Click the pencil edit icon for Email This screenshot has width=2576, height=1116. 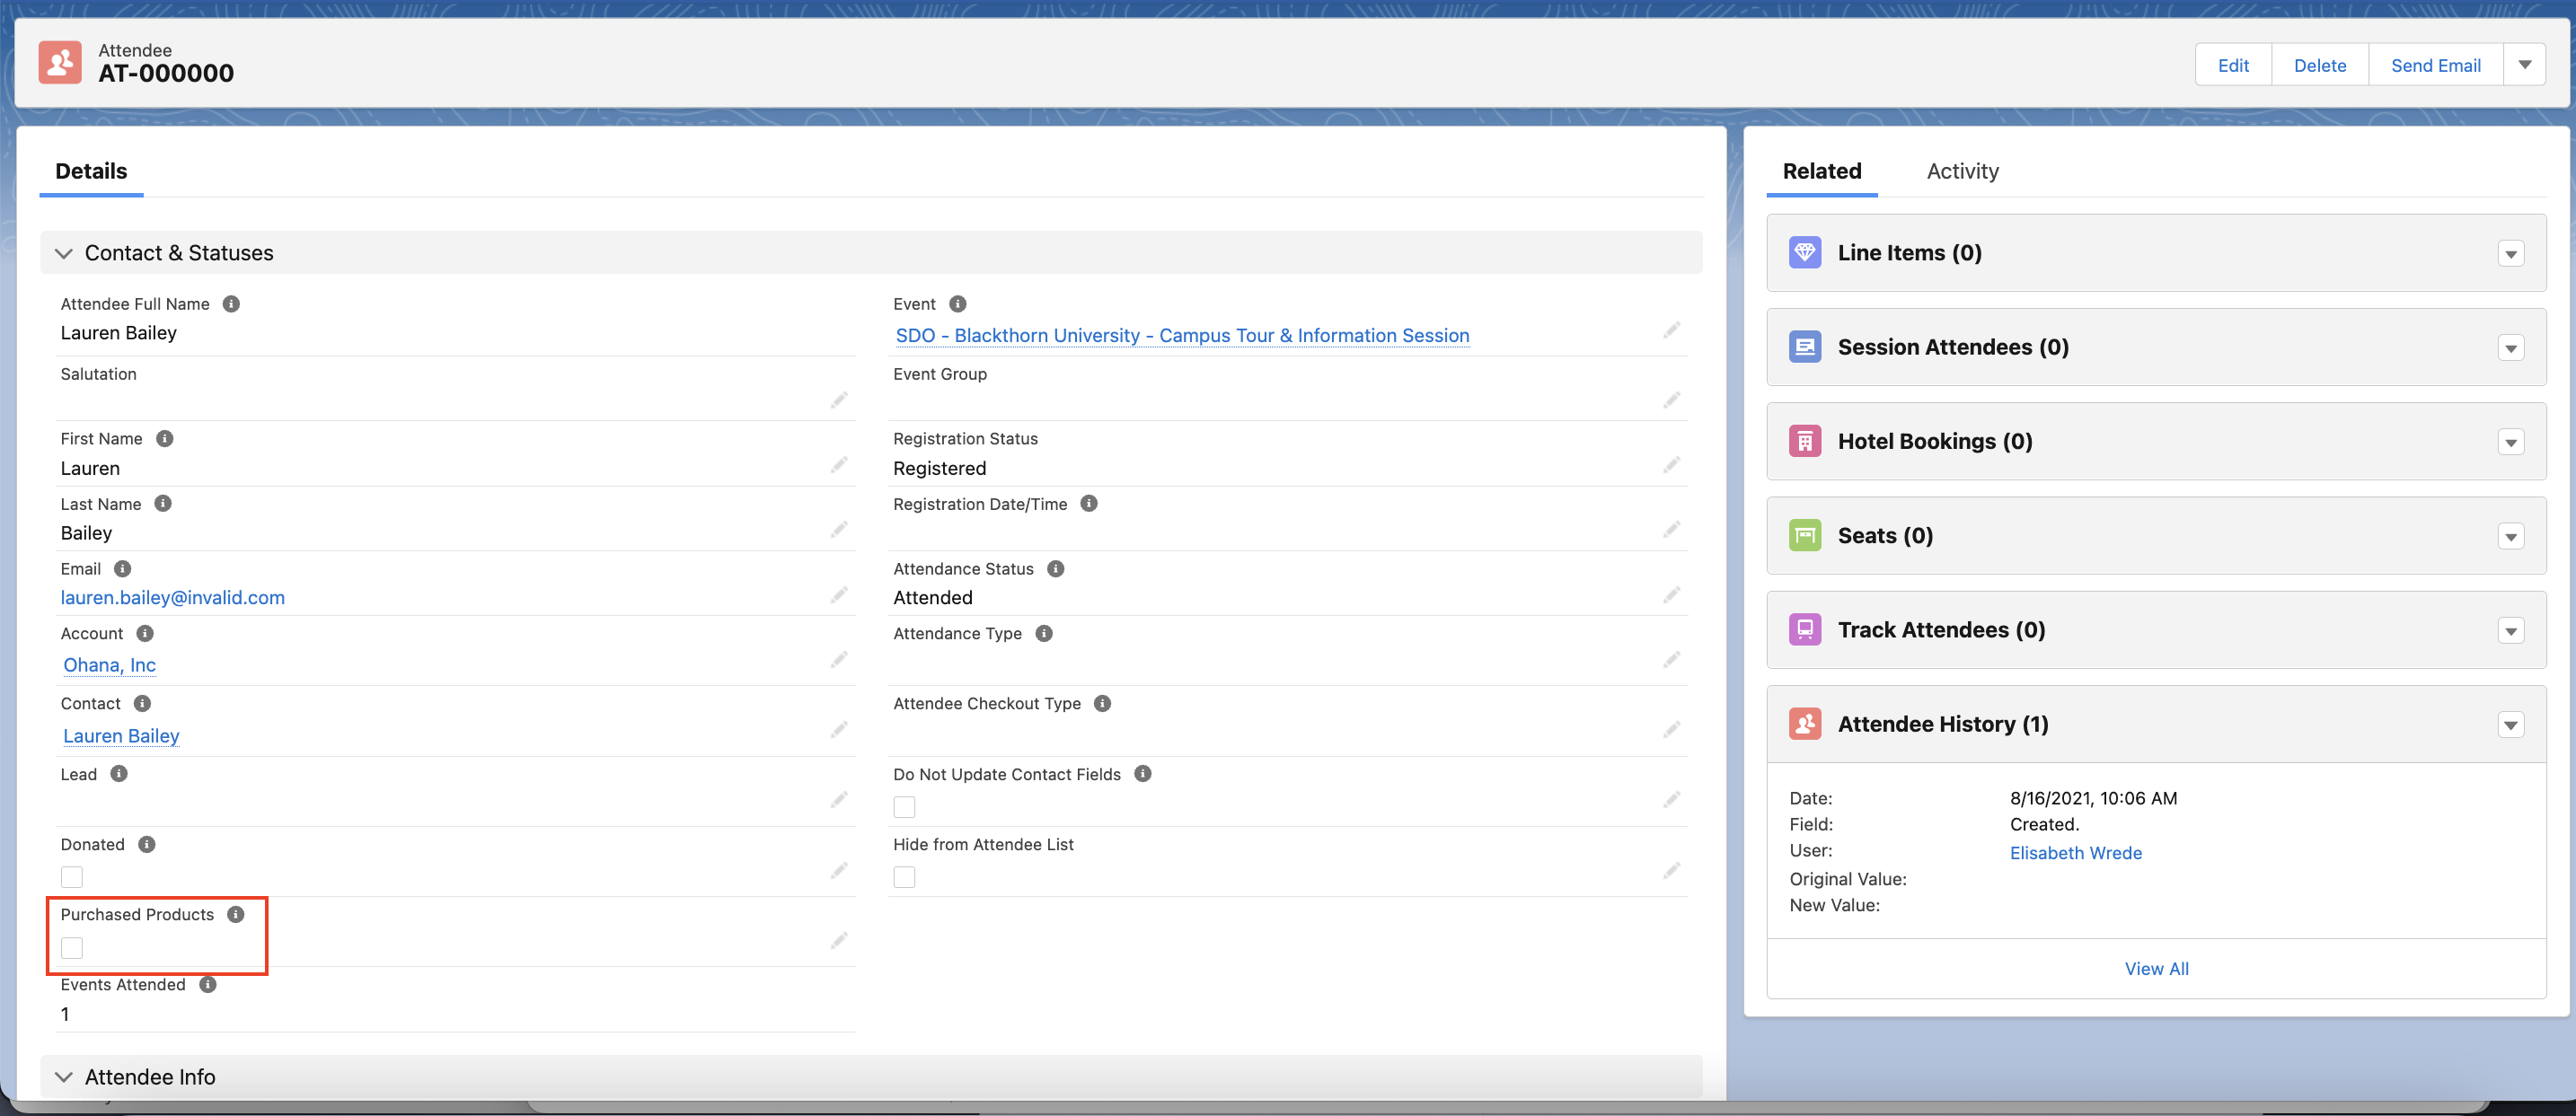tap(838, 595)
